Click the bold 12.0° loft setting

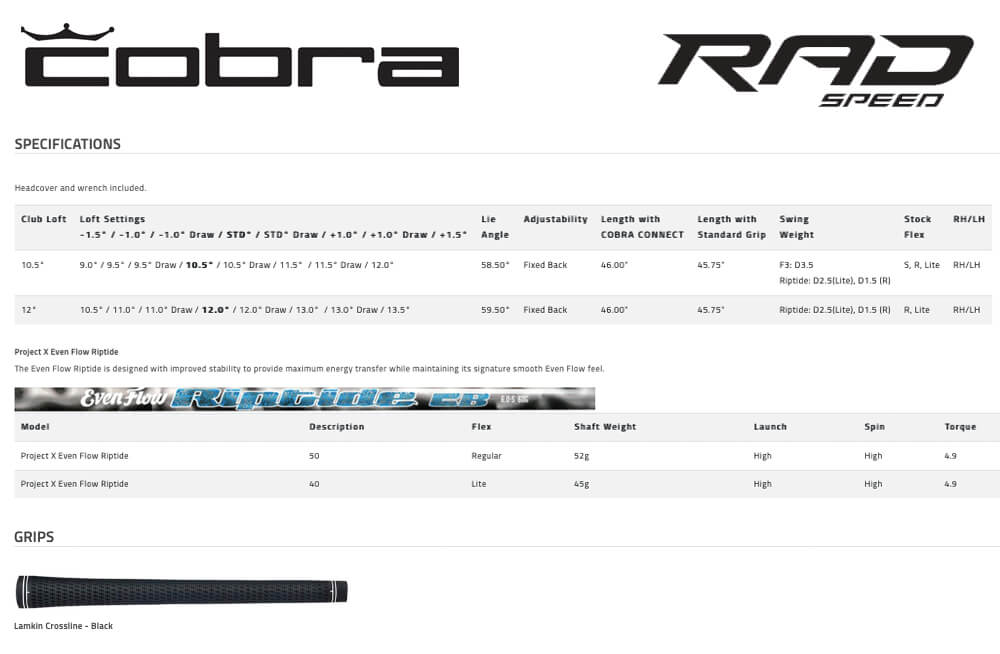pyautogui.click(x=216, y=309)
